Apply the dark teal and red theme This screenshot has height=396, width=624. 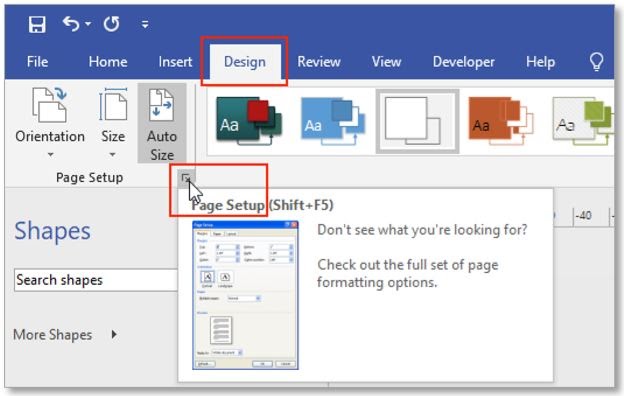(x=249, y=121)
